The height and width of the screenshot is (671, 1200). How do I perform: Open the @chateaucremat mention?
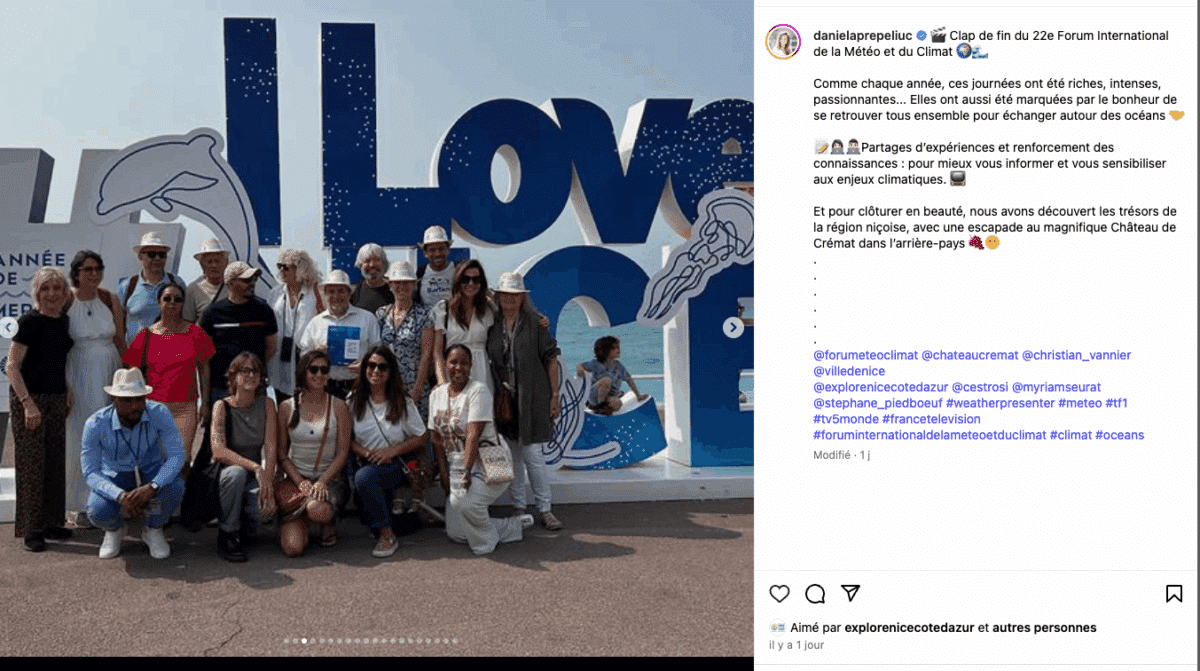970,355
